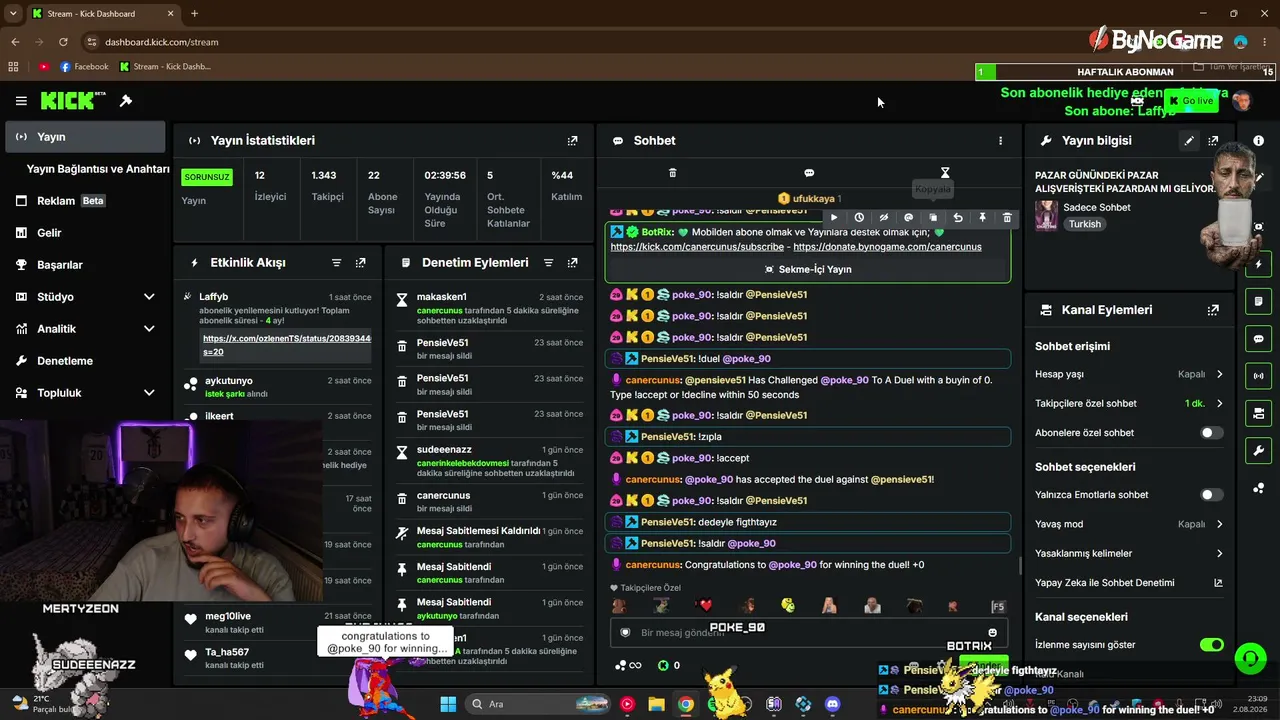Click the chat message input field
1280x720 pixels.
pos(808,632)
